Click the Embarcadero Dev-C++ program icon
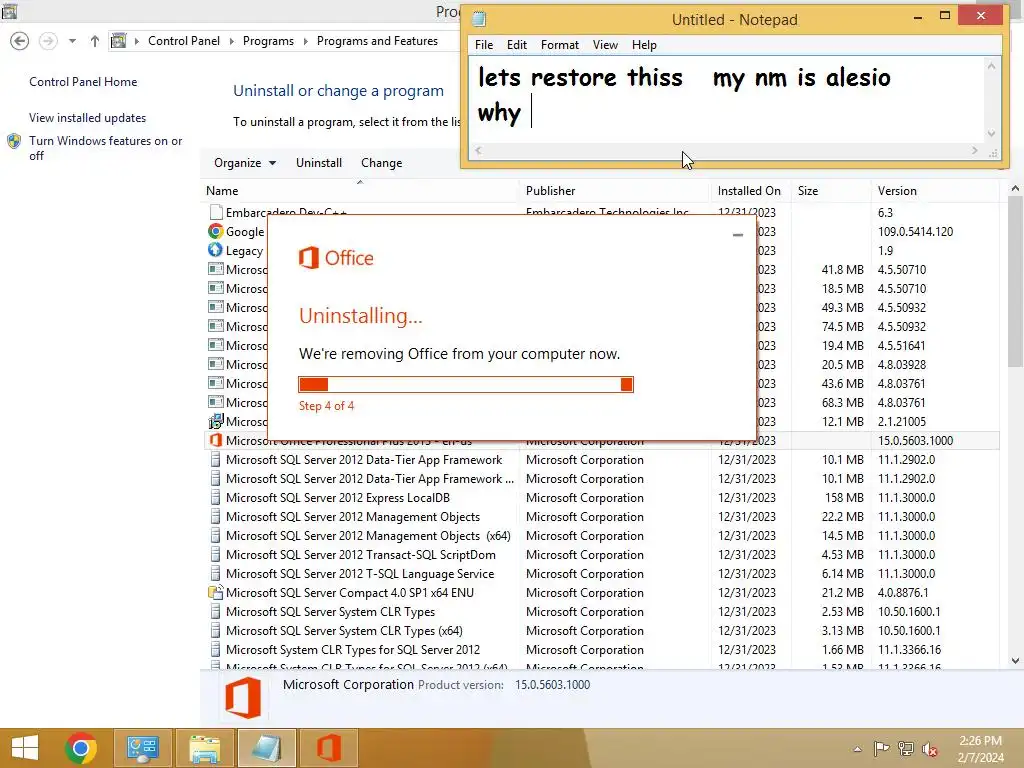The width and height of the screenshot is (1024, 768). pos(216,212)
